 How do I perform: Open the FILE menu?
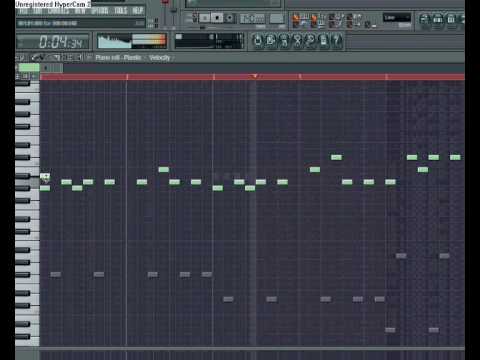tap(24, 11)
